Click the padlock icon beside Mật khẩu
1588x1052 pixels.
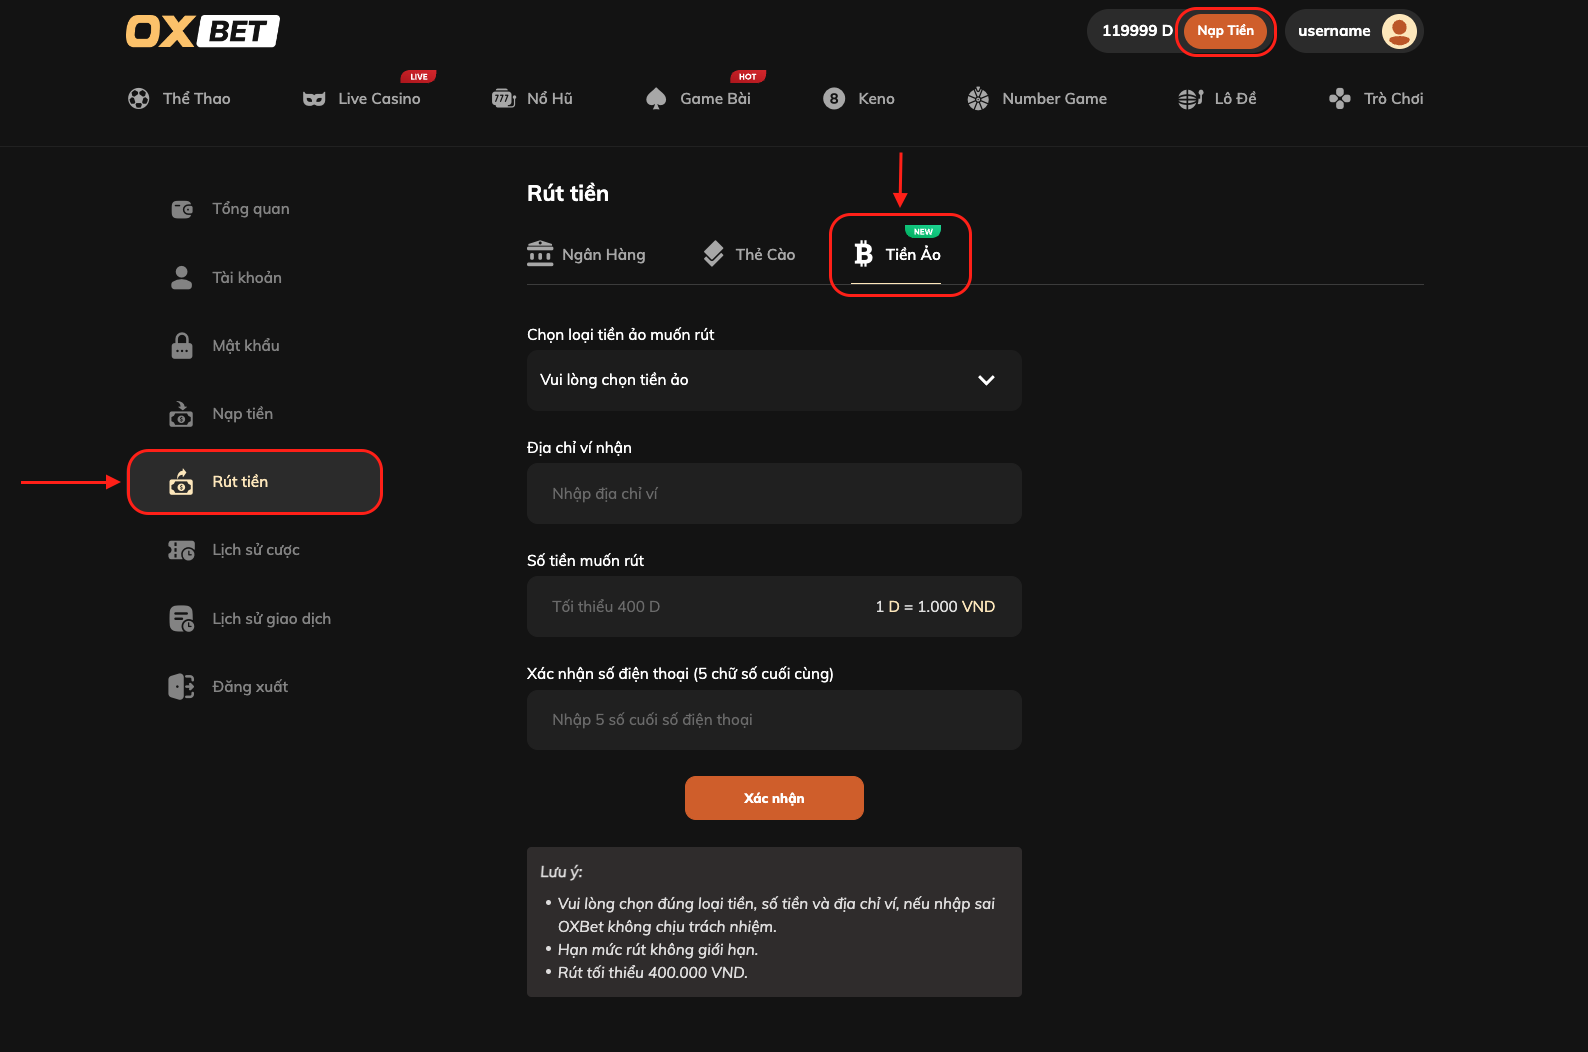(182, 345)
